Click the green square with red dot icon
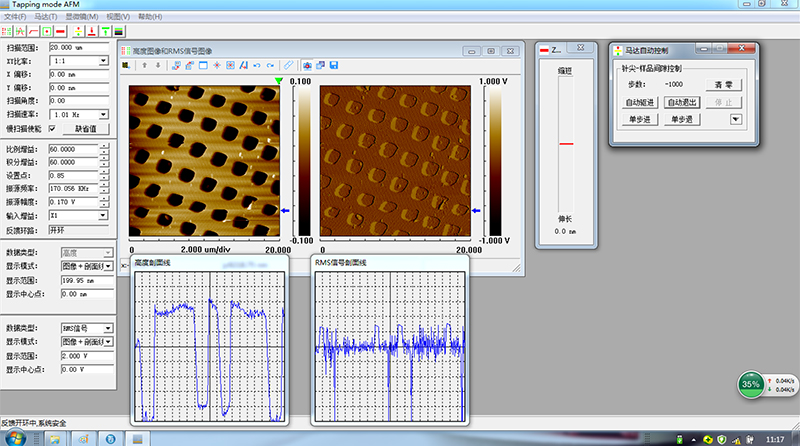The image size is (800, 446). [x=47, y=30]
